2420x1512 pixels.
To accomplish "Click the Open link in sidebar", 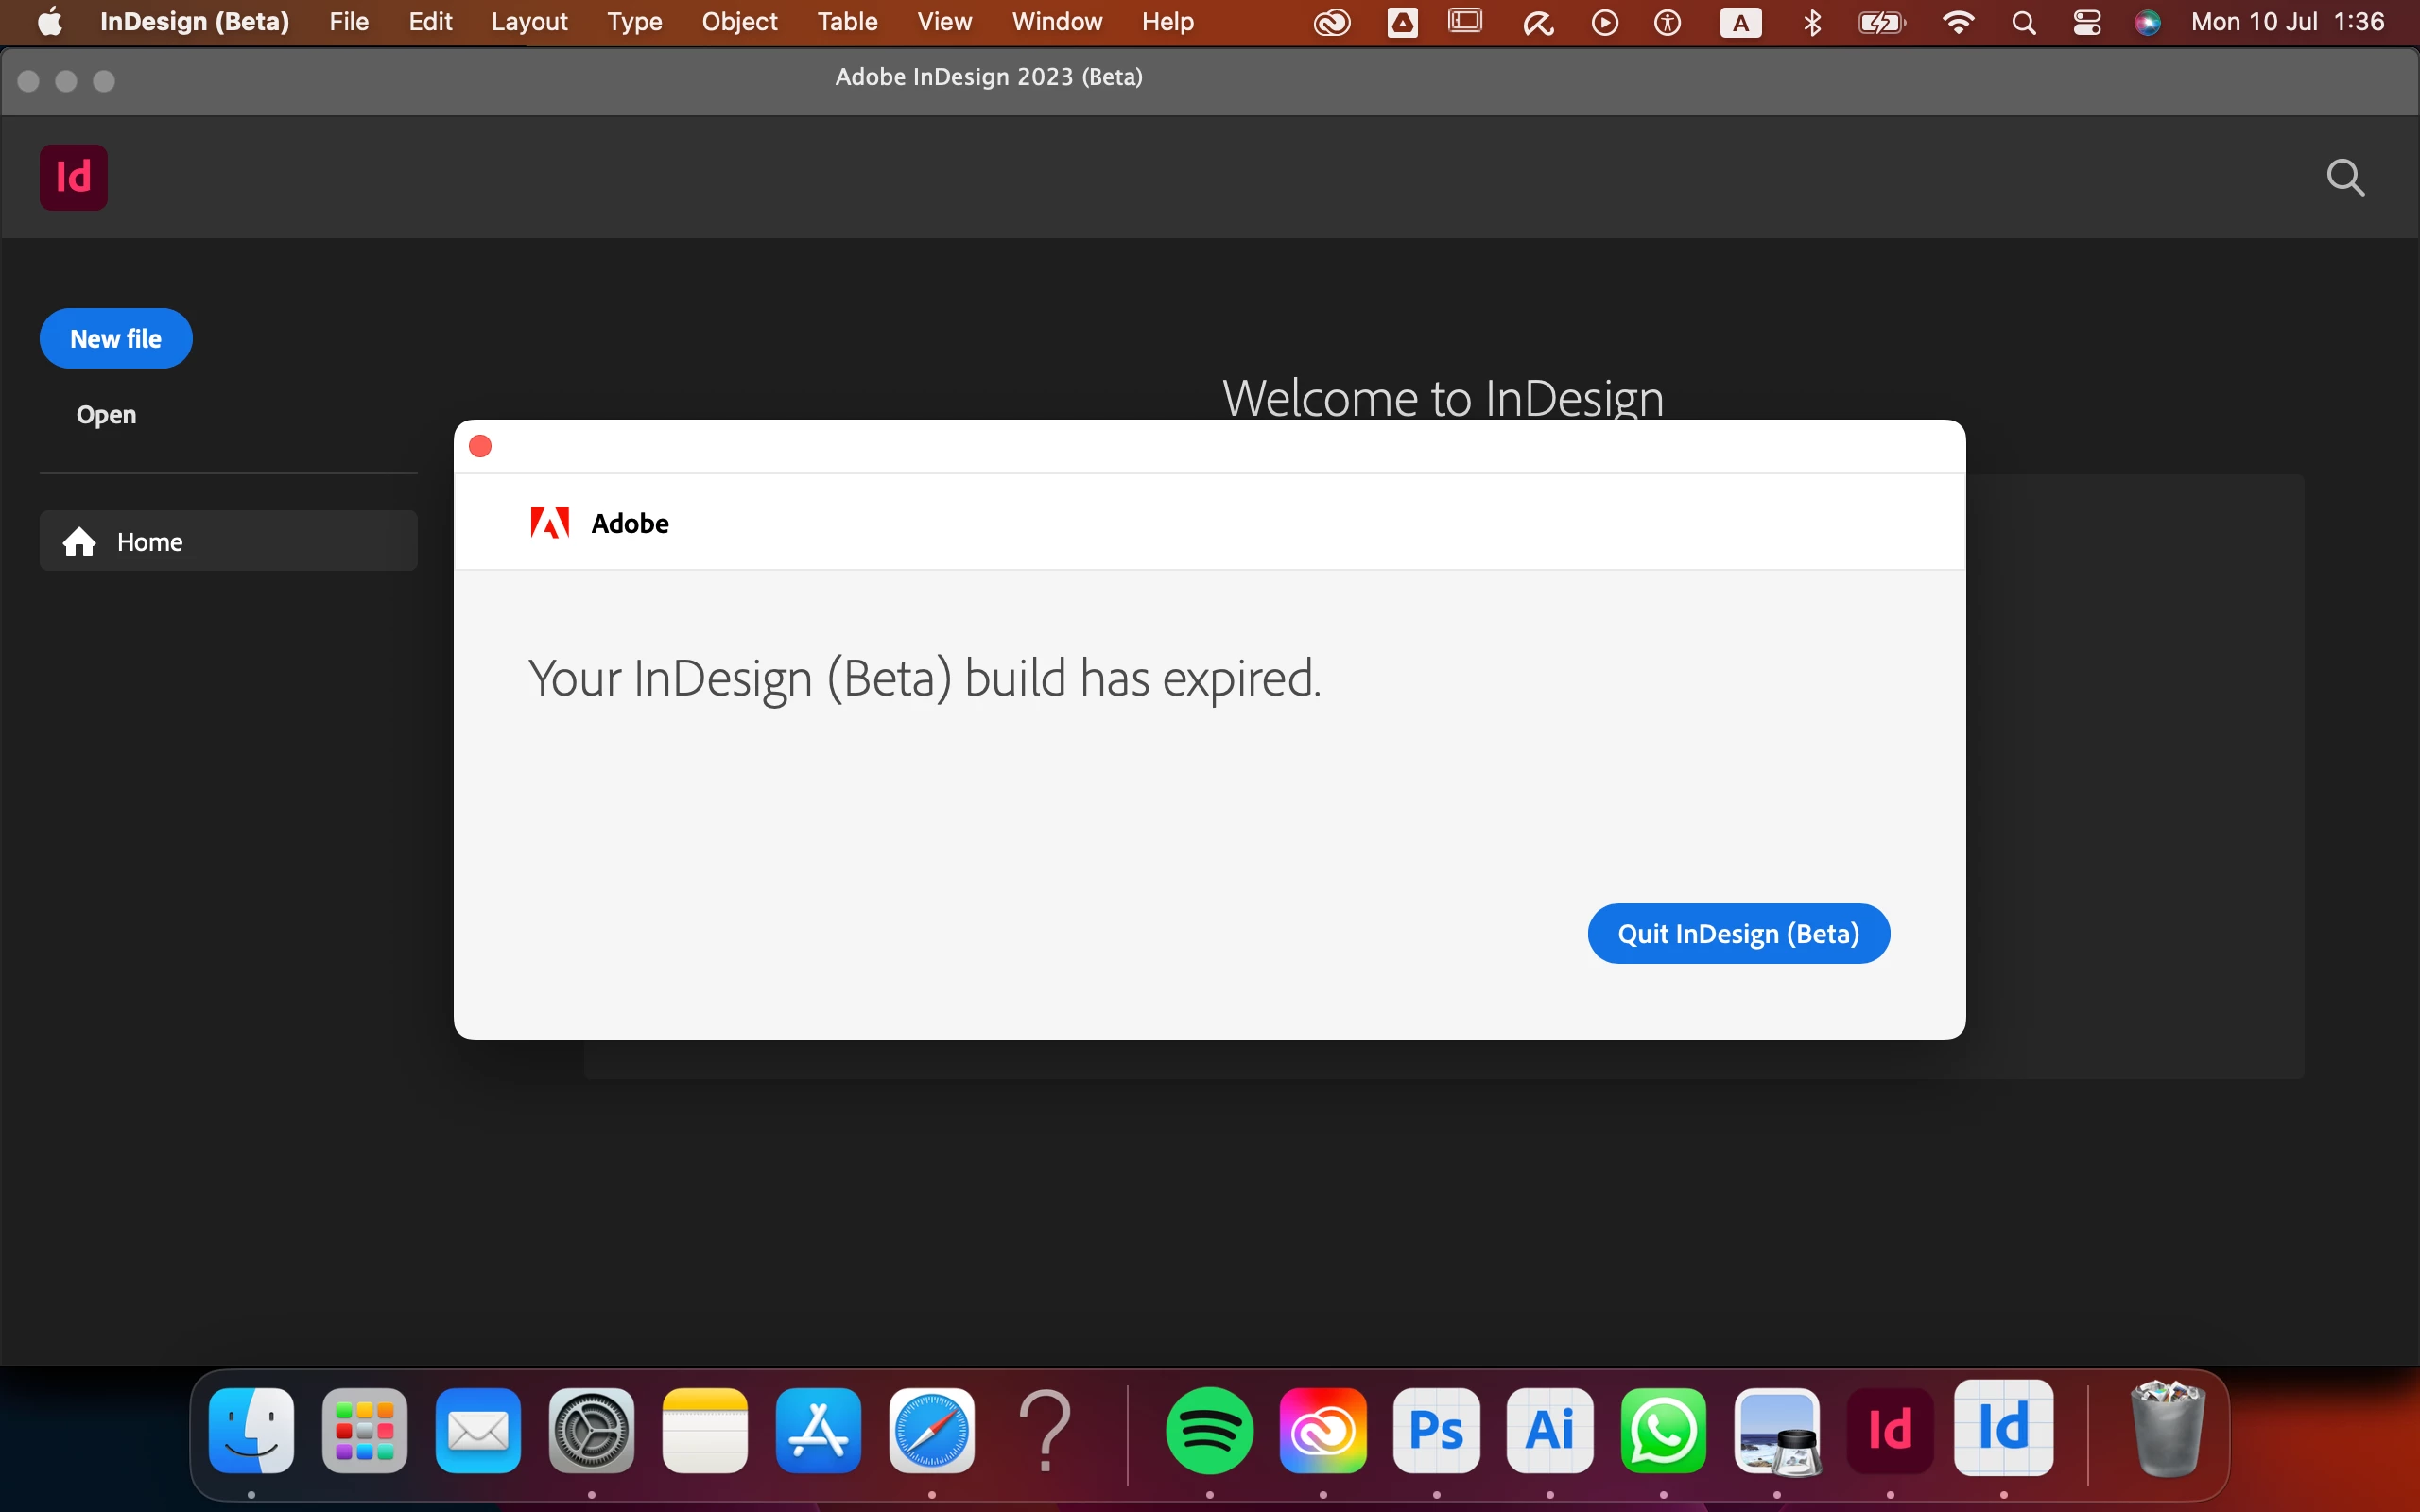I will coord(106,415).
